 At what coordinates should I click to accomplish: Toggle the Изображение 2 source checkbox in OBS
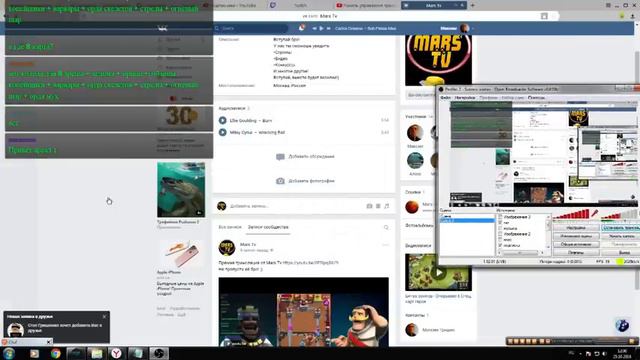coord(500,234)
